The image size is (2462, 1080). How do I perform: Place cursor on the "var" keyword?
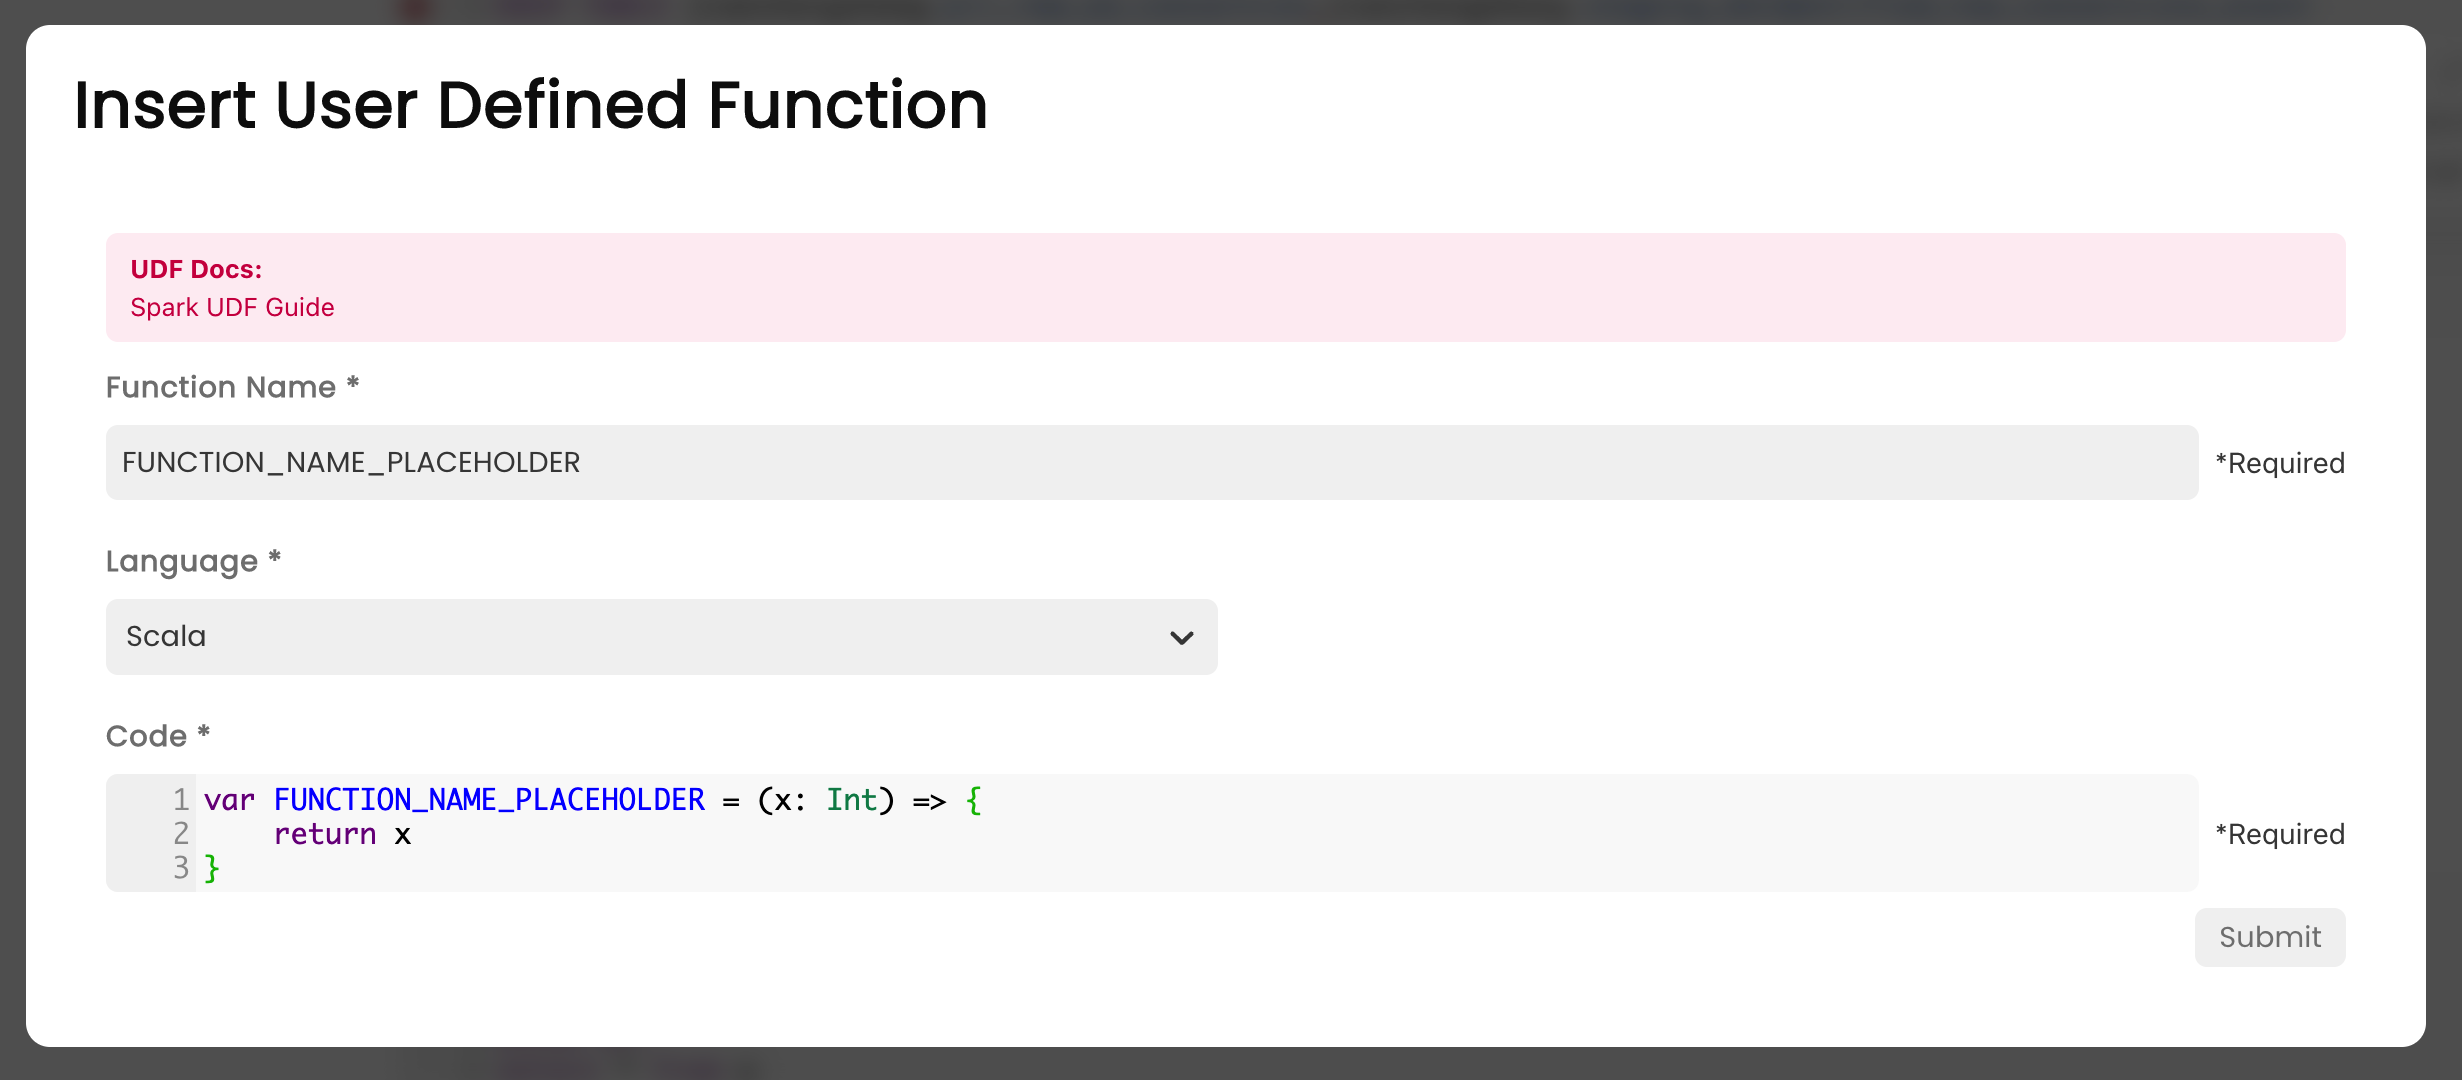229,800
